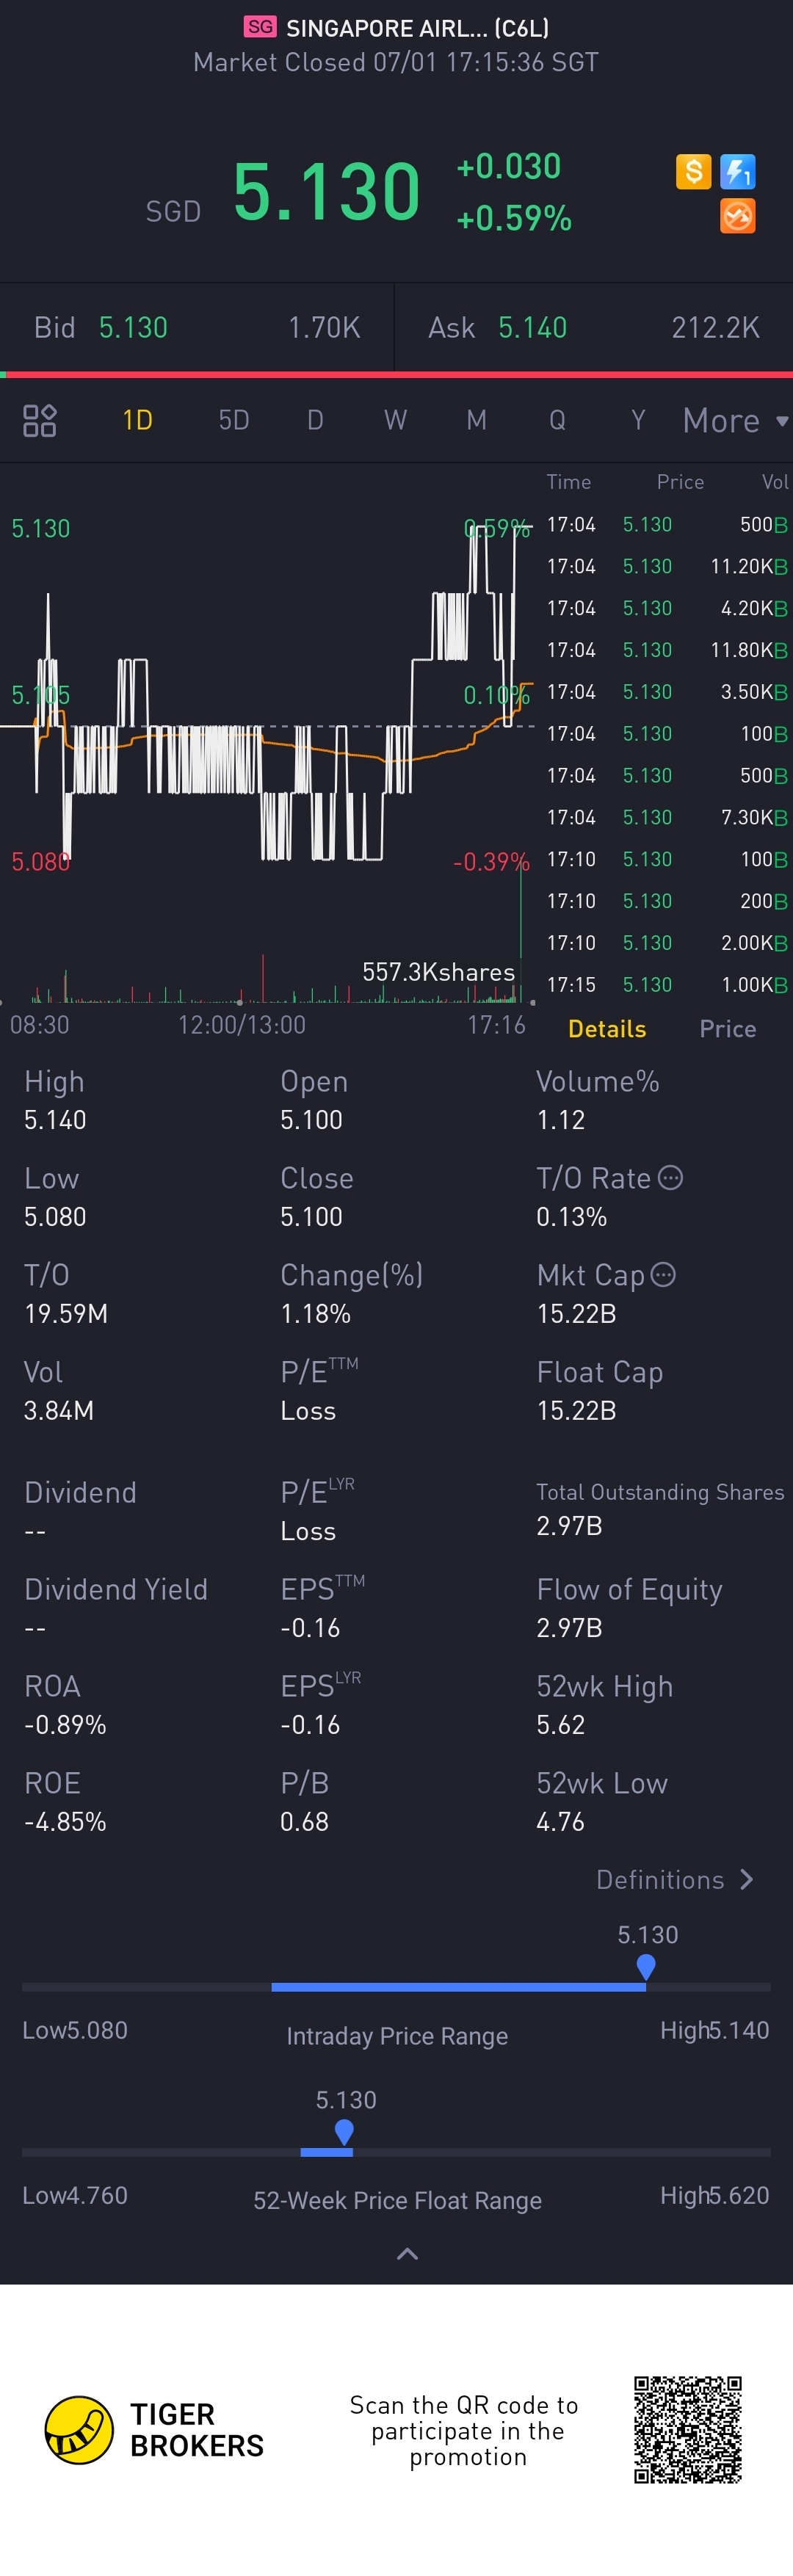Switch to the Price tab
Image resolution: width=793 pixels, height=2576 pixels.
point(727,1029)
